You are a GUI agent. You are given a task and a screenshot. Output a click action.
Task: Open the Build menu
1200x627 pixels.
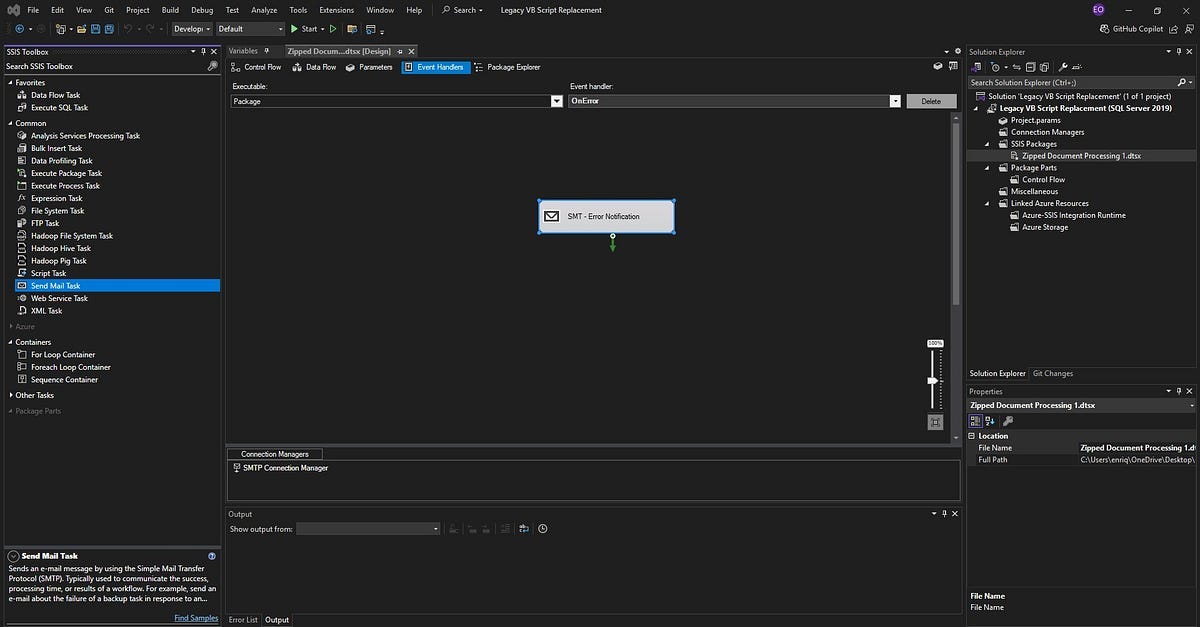click(x=170, y=10)
